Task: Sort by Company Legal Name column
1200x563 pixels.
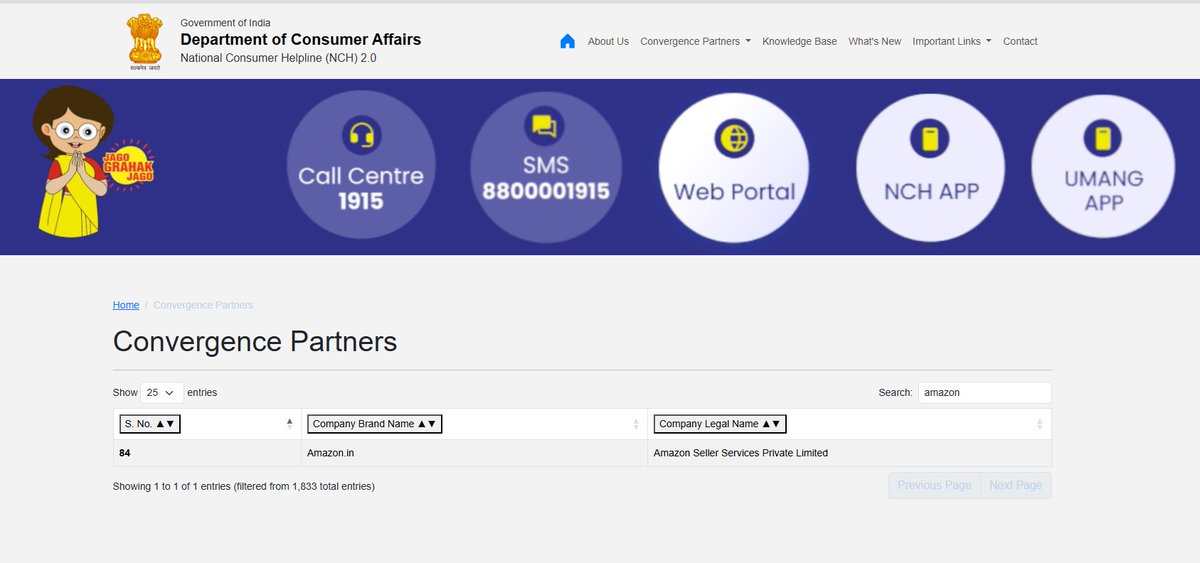Action: point(720,424)
